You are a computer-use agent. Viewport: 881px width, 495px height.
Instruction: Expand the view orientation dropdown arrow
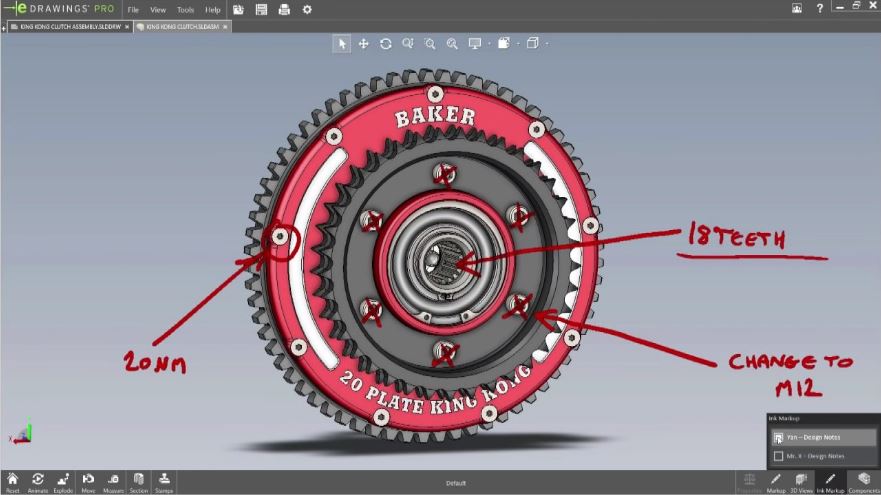point(547,44)
